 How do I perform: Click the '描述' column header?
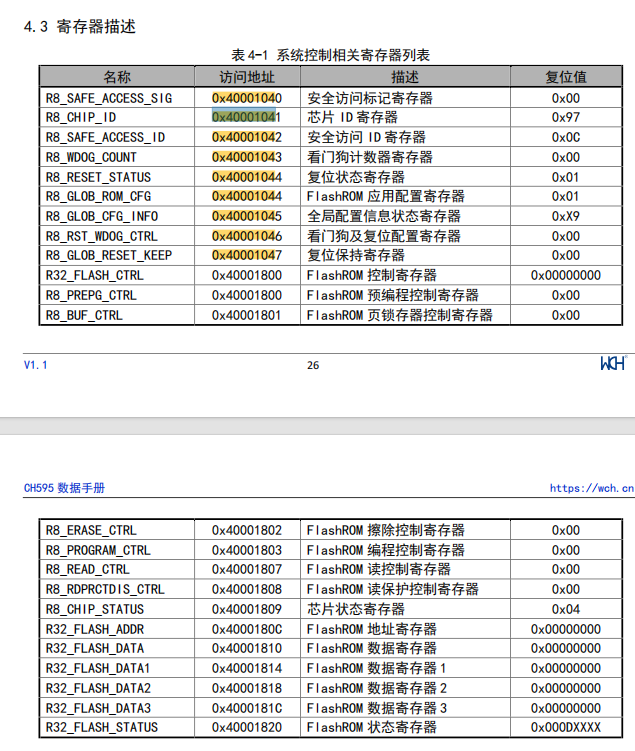[x=405, y=77]
